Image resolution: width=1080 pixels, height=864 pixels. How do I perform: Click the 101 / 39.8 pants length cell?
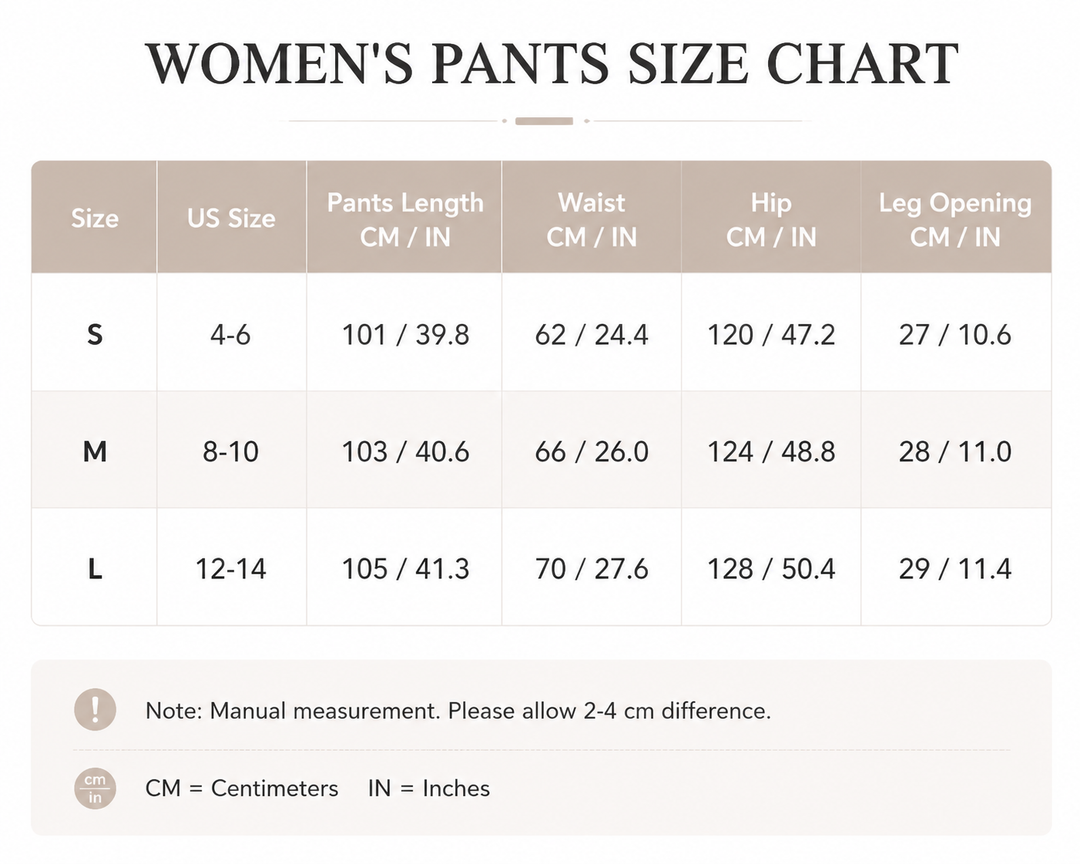(406, 335)
